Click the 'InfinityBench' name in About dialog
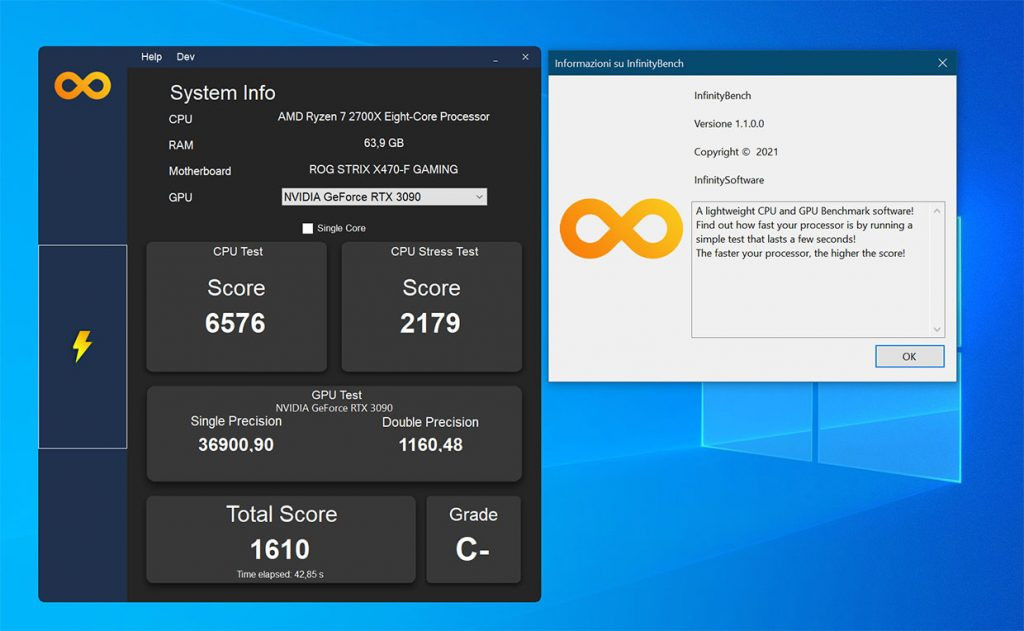Screen dimensions: 1024x631 (x=722, y=95)
